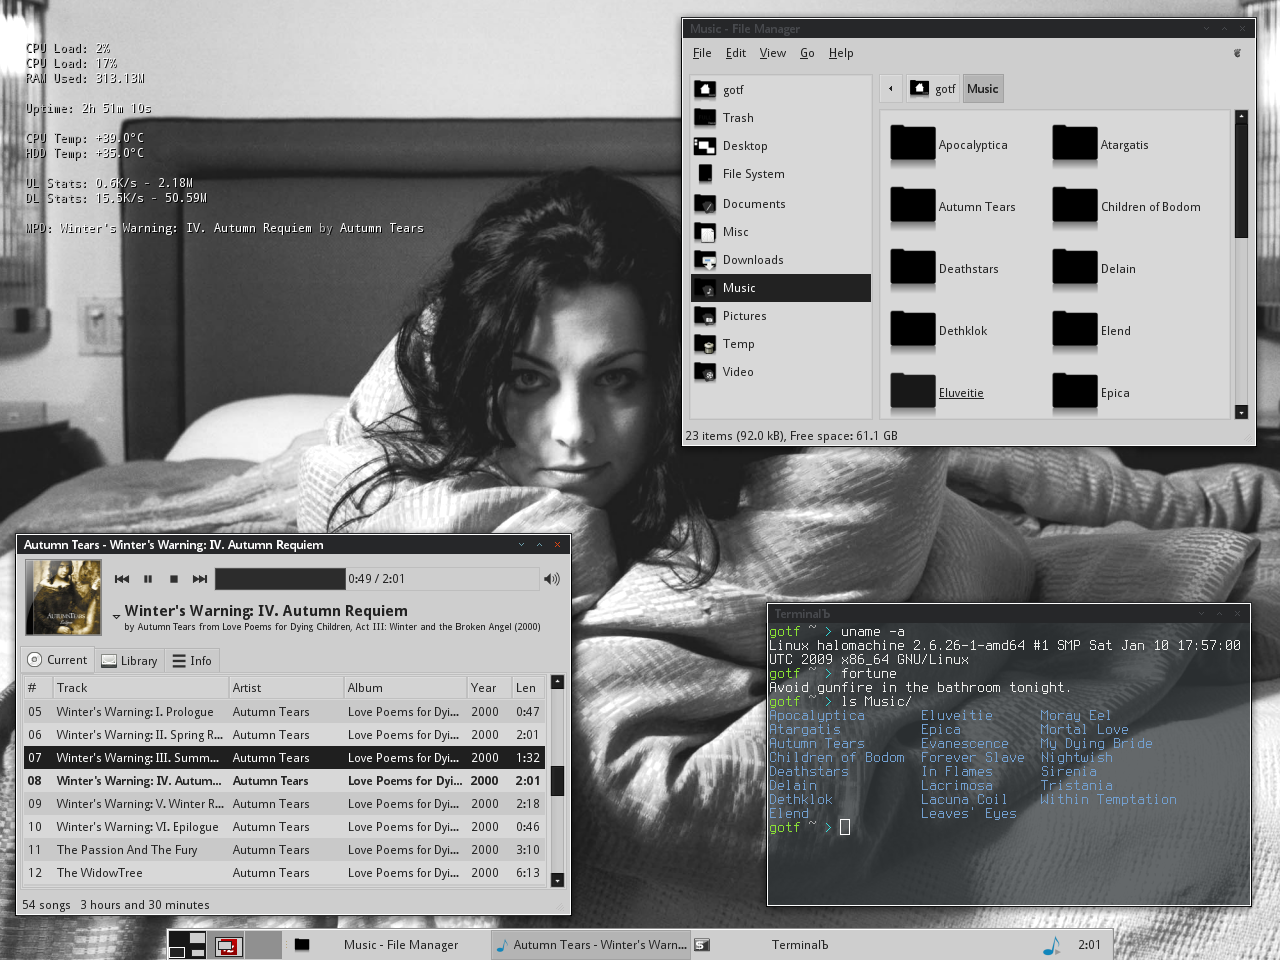Activate Music - File Manager taskbar button

coord(389,945)
